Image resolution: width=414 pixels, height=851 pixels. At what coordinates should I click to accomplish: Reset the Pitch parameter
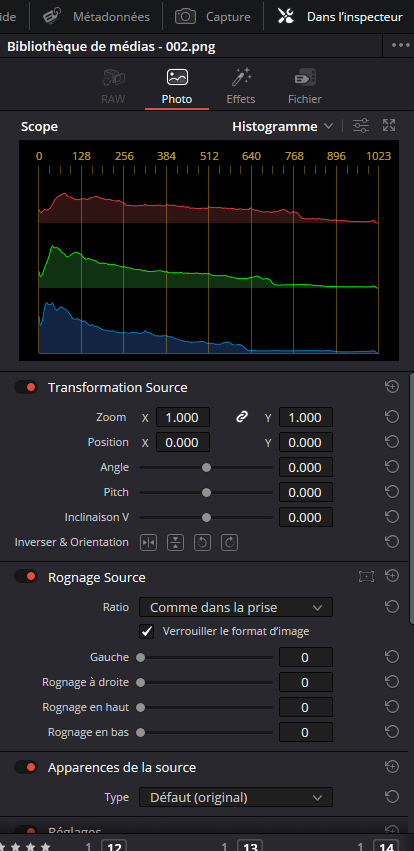coord(392,492)
